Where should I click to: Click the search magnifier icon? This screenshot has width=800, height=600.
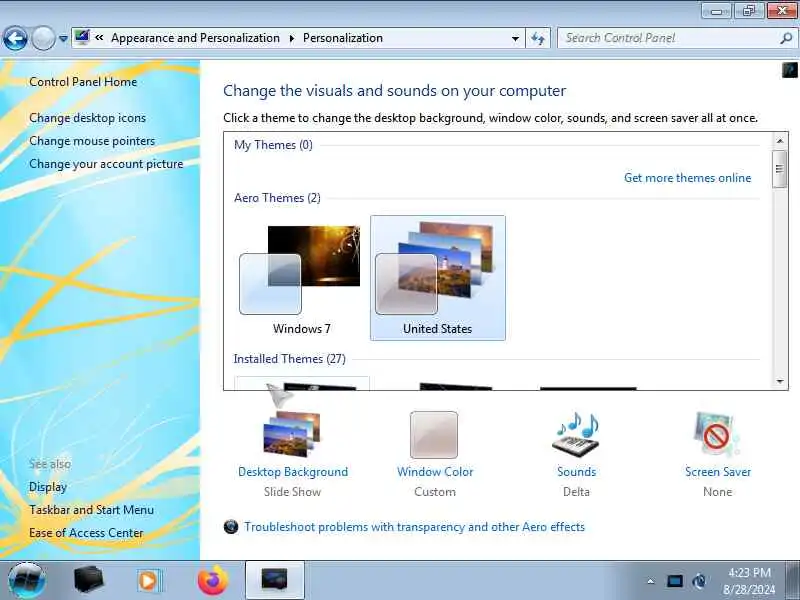pyautogui.click(x=786, y=38)
